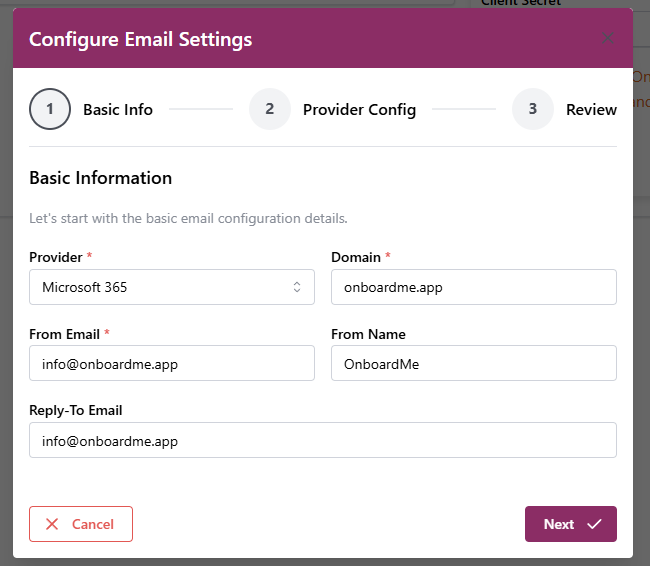Click the step 1 circle indicator
Screen dimensions: 650x566
[50, 110]
